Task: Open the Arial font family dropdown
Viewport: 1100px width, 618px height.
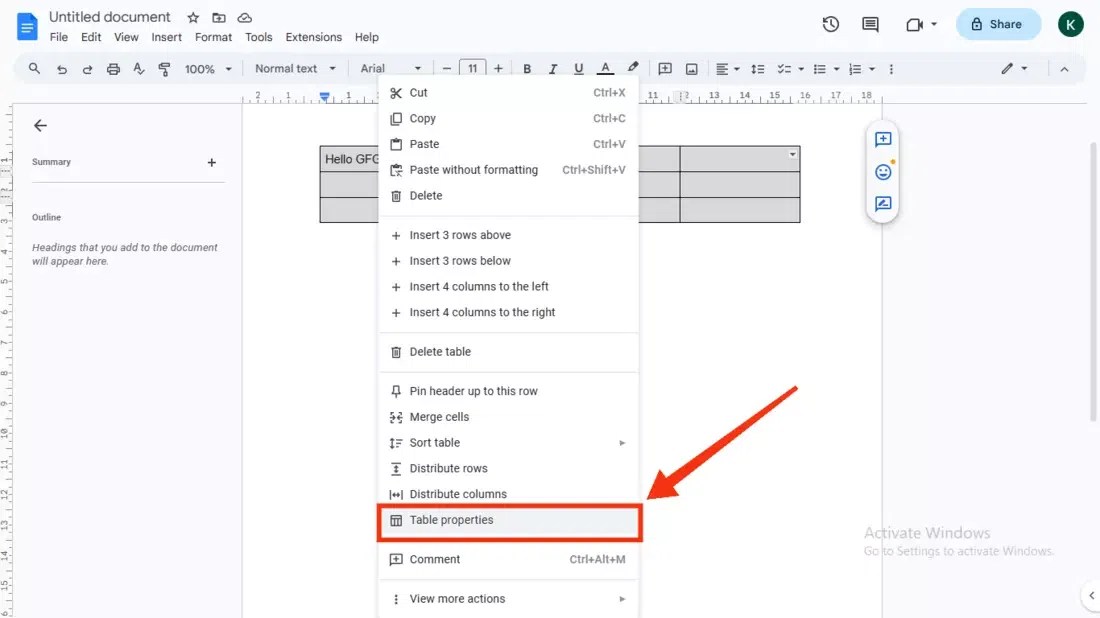Action: point(390,68)
